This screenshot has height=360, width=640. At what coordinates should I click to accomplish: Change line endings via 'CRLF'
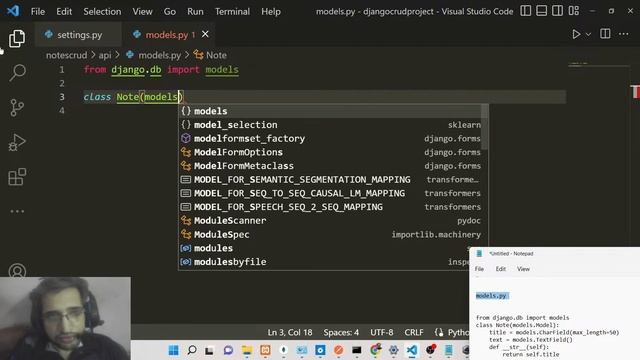[413, 333]
